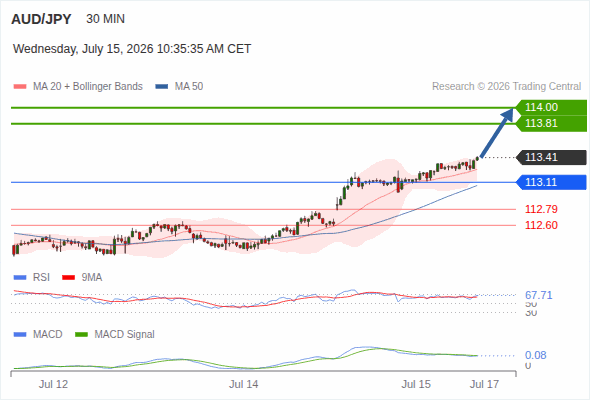Click the 112.79 red support value
Screen dimensions: 590x400
coord(541,209)
